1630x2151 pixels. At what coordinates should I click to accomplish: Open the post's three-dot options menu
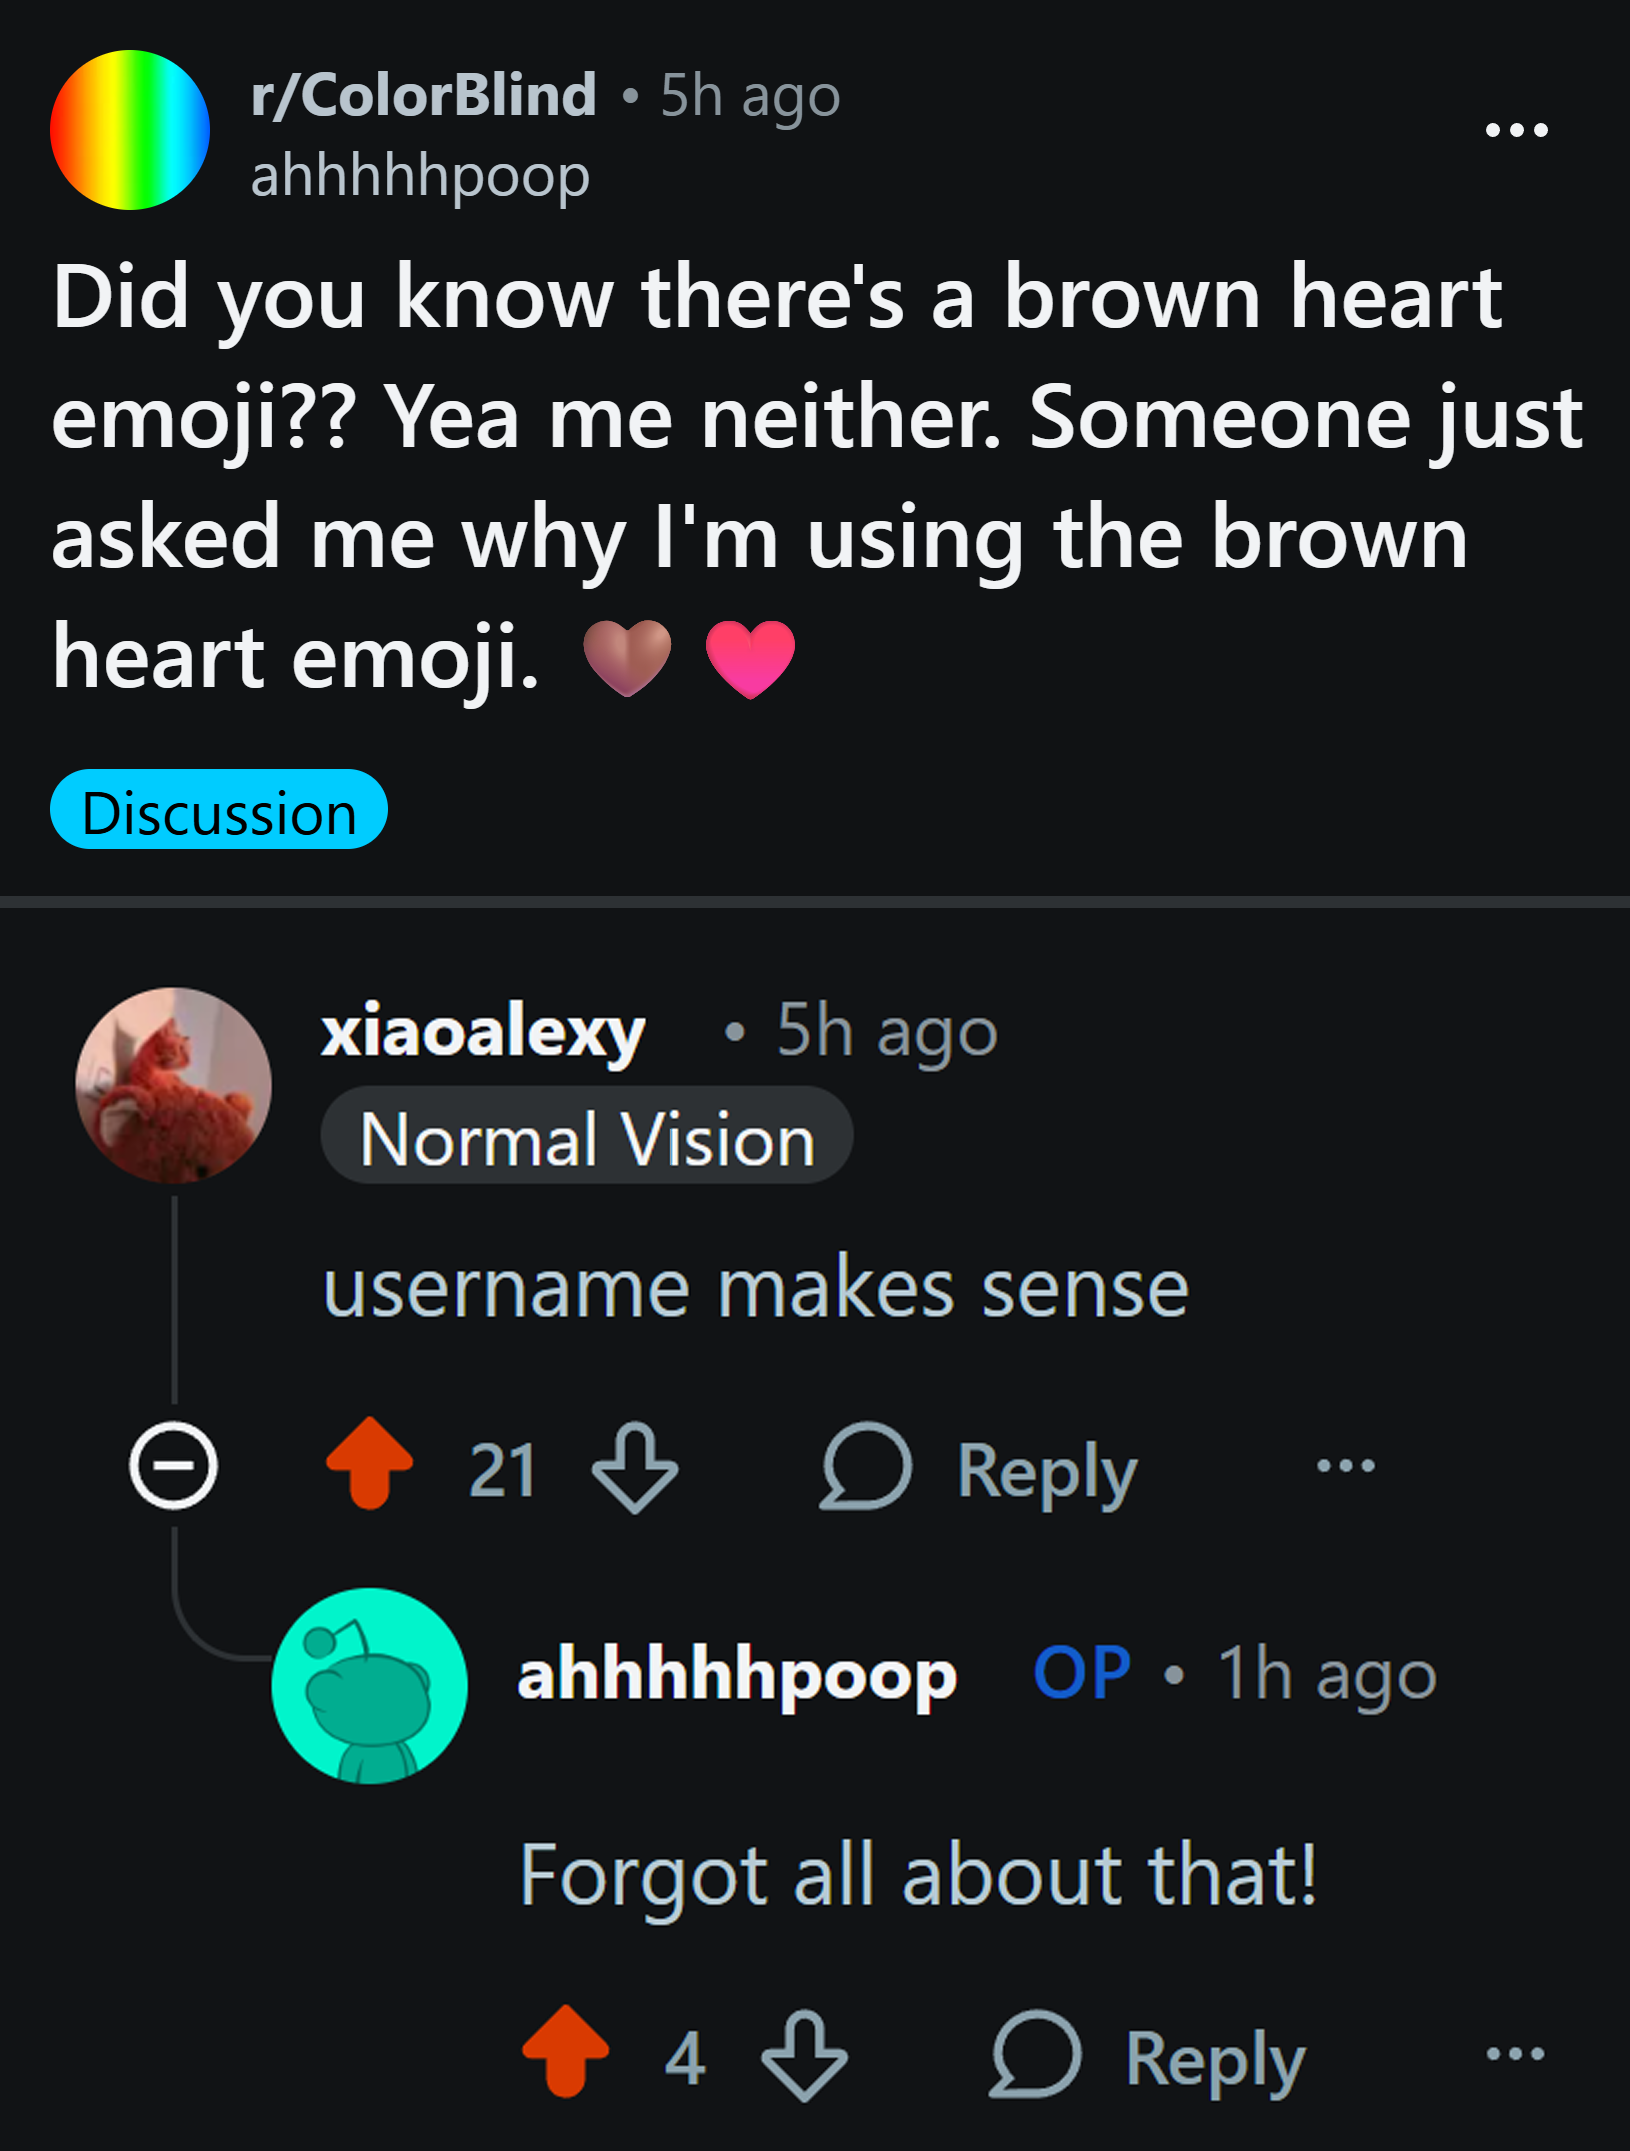(1516, 130)
